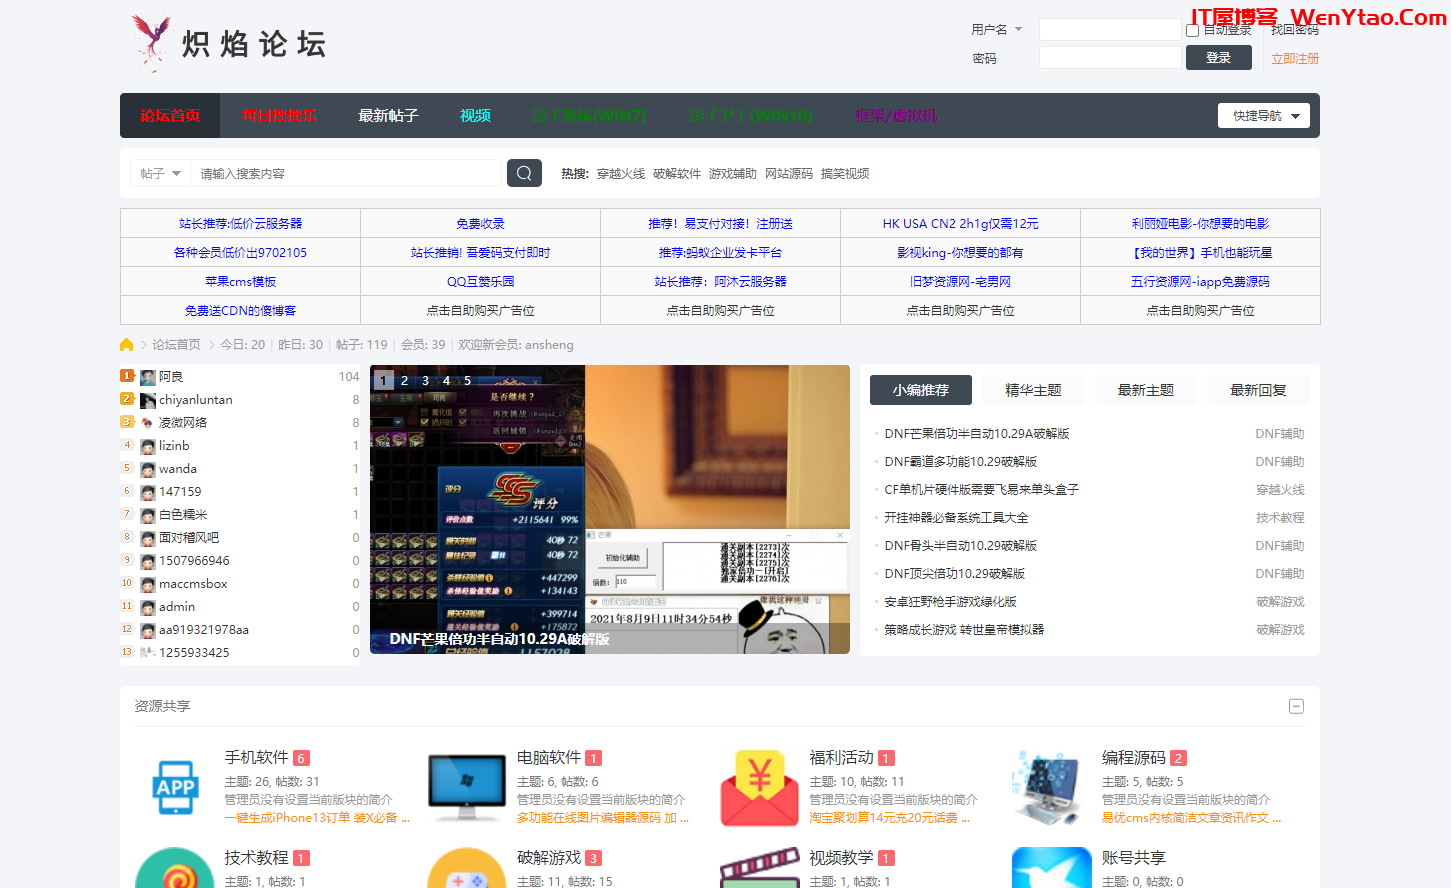Open post DNF霸道多功能10.29破解版

tap(960, 462)
